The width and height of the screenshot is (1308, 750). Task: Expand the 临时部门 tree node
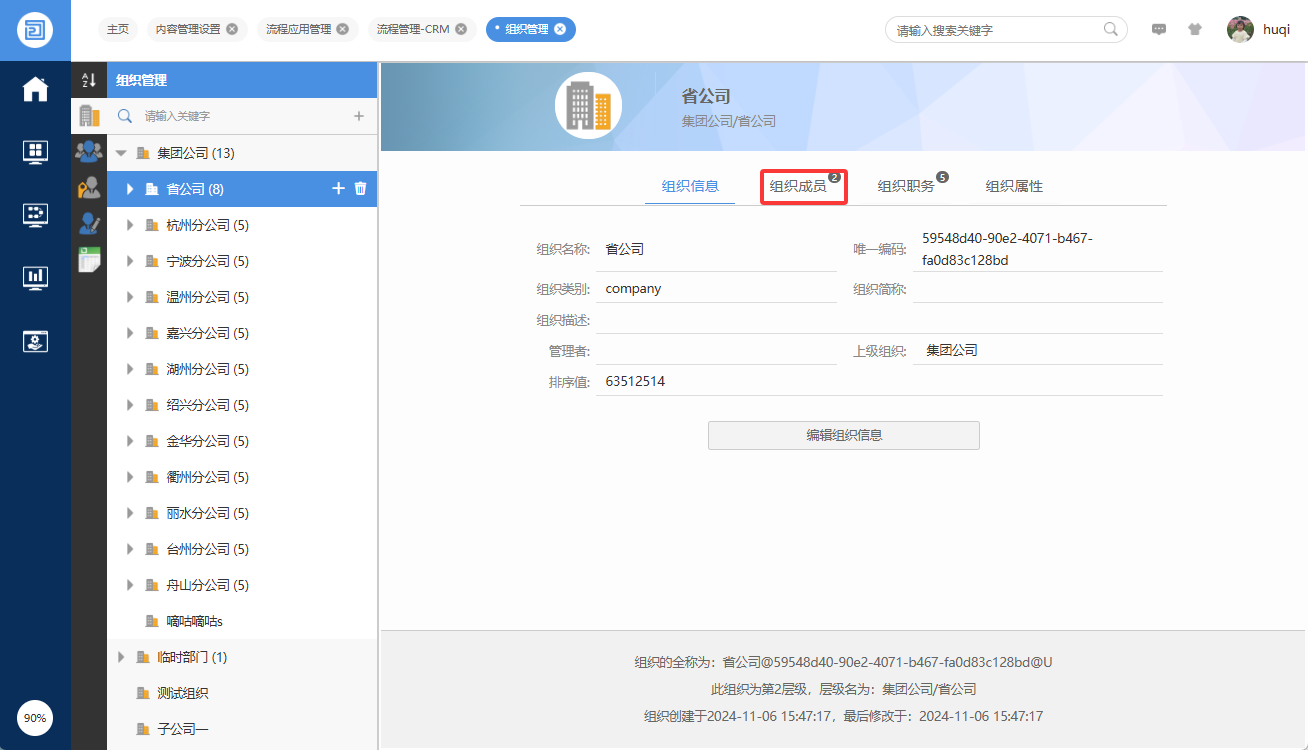121,657
